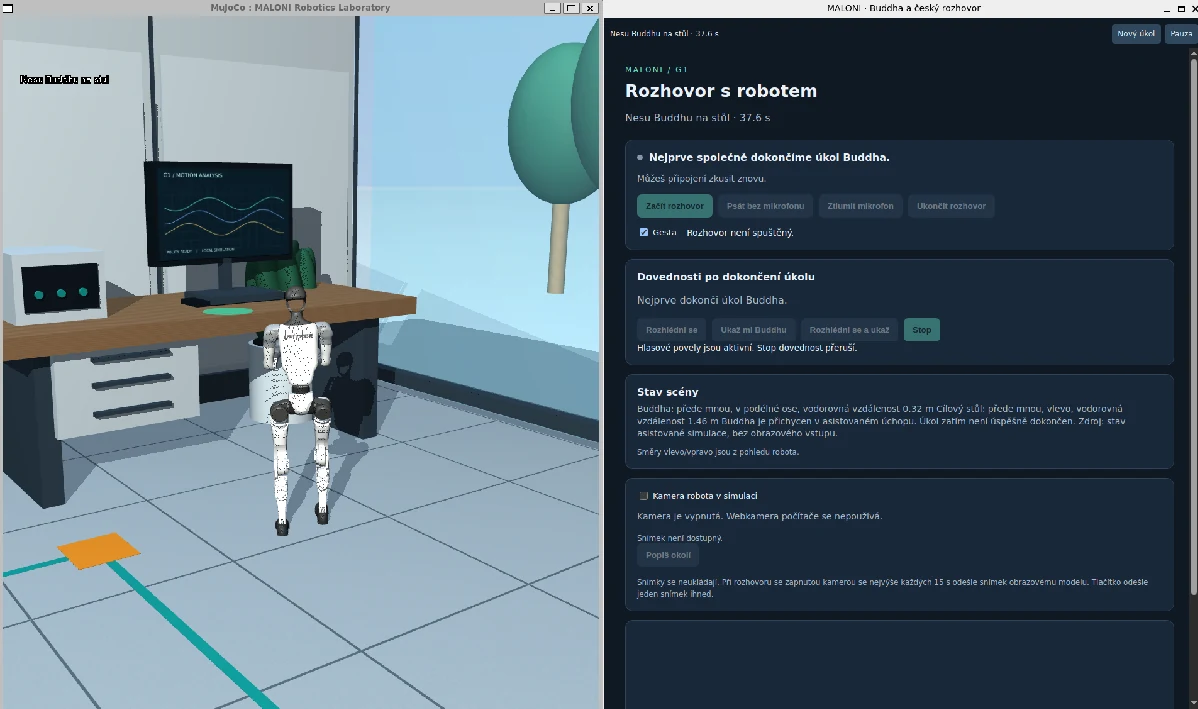Click text Směry vlevo/vpravo jsou z pohledu robota
This screenshot has height=709, width=1198.
[717, 452]
